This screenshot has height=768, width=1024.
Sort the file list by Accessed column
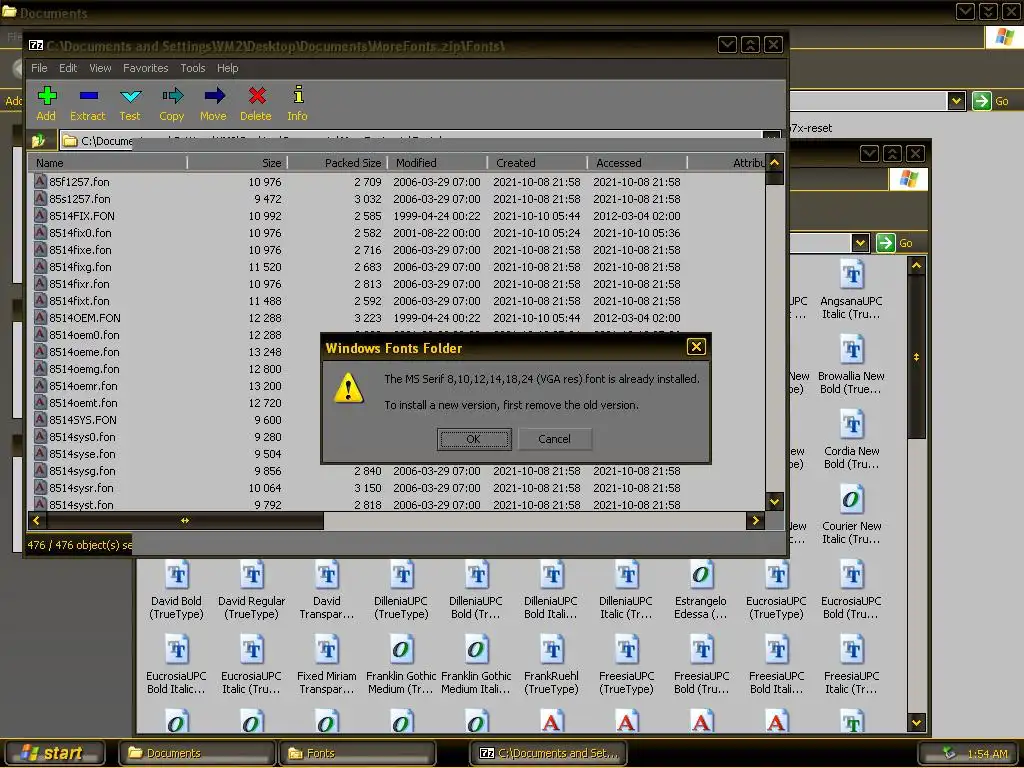pyautogui.click(x=637, y=163)
